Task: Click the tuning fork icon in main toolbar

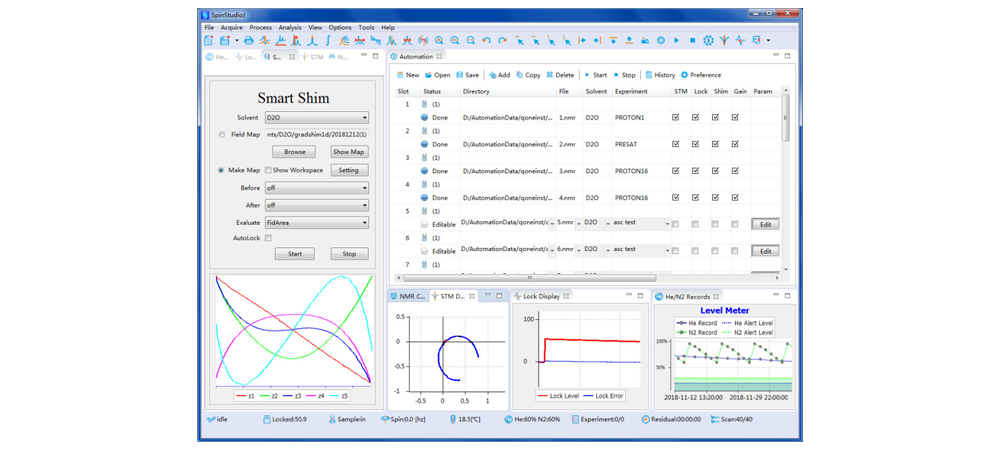Action: [724, 40]
